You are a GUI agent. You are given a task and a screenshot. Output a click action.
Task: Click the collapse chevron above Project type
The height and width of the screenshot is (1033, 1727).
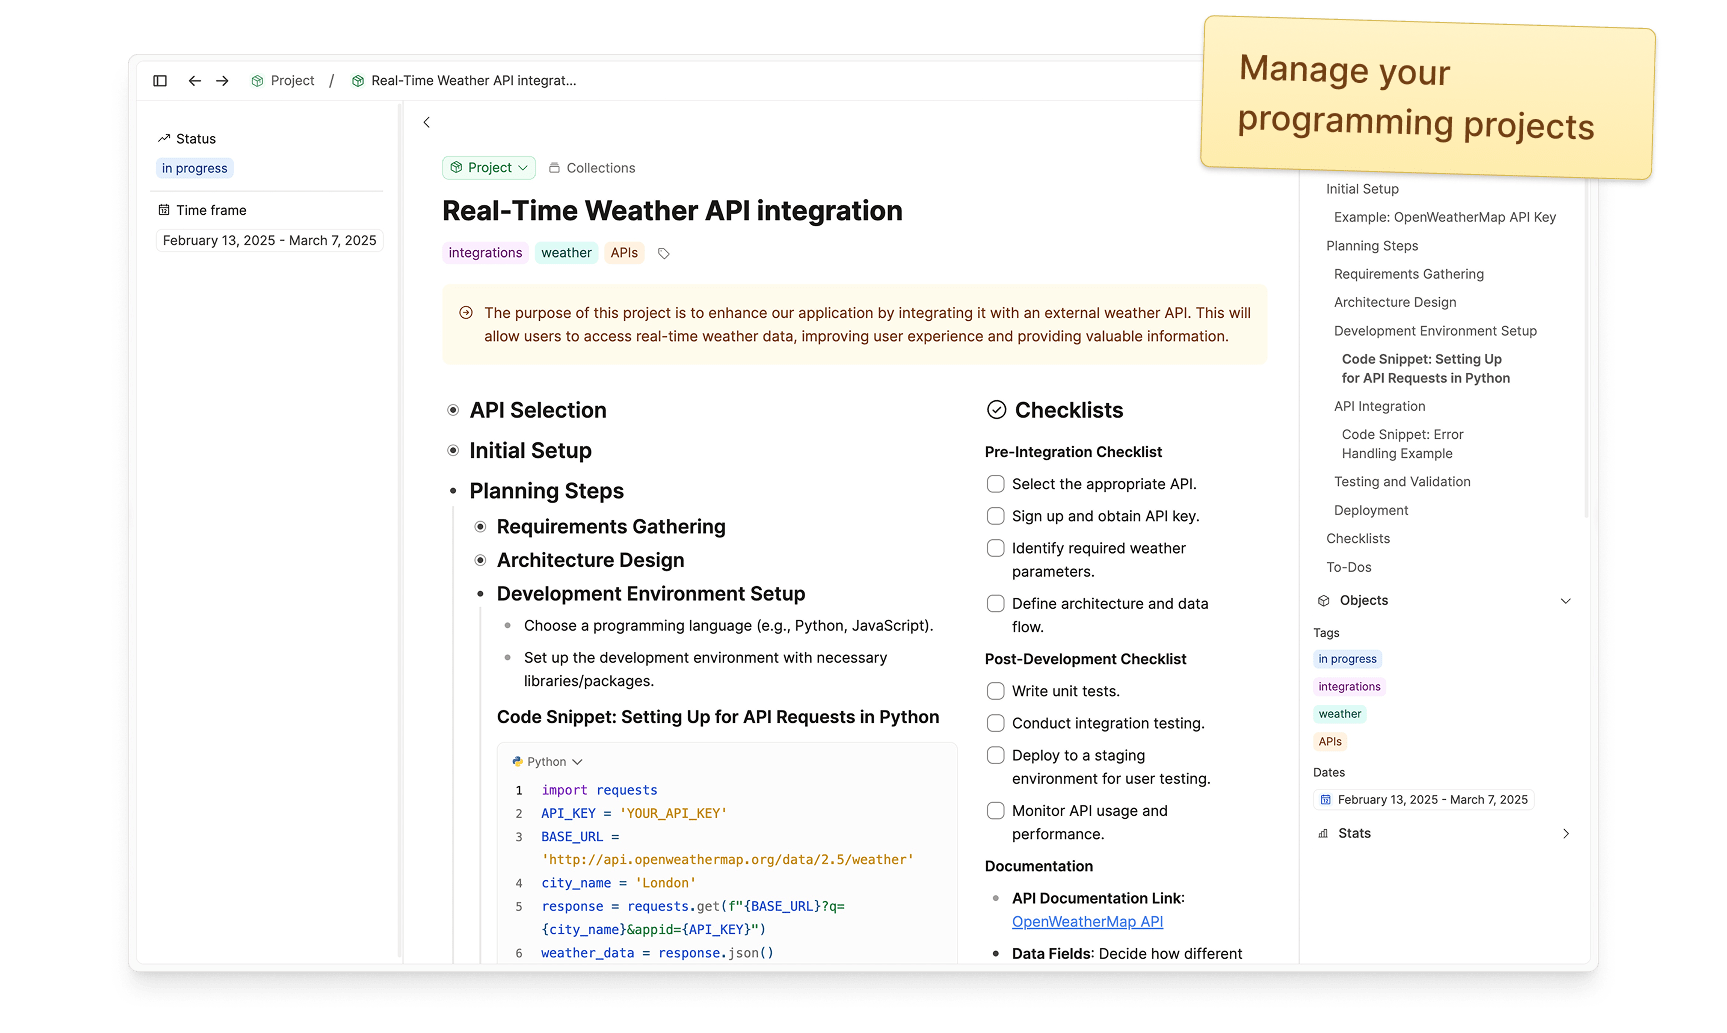(x=427, y=122)
